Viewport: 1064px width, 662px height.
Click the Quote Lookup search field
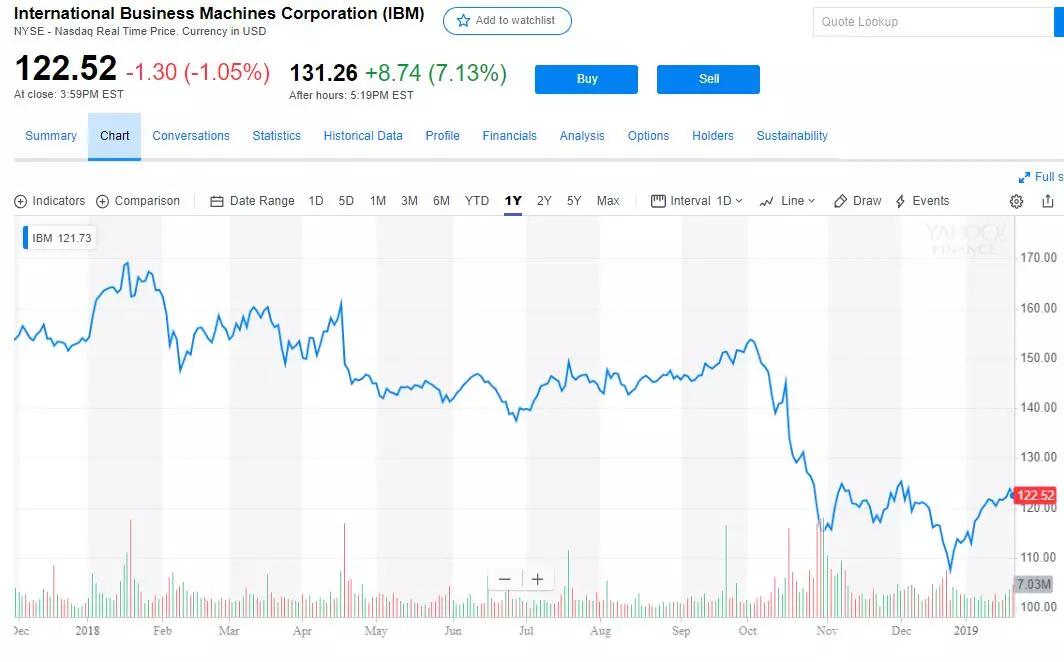click(x=935, y=22)
